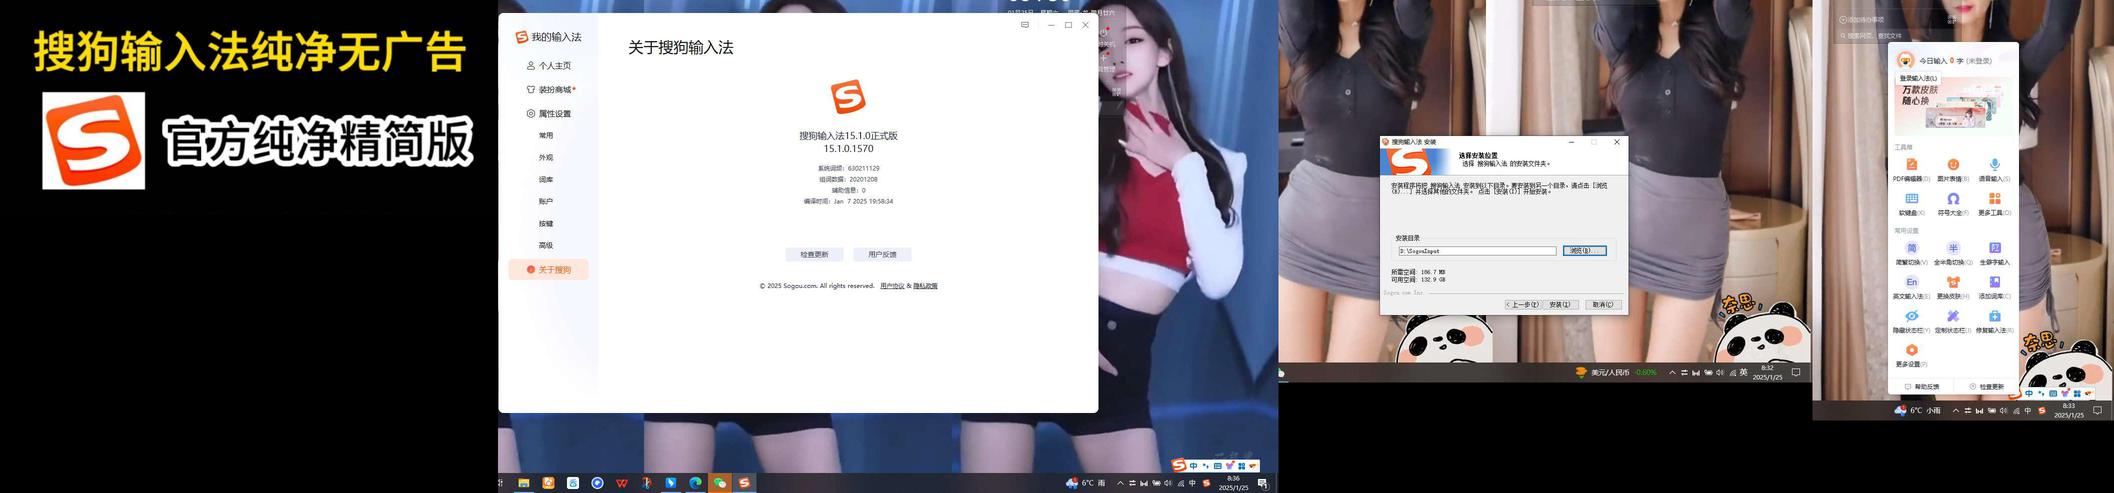2114x493 pixels.
Task: Toggle 简繁切换 simplified/traditional mode
Action: coord(1911,249)
